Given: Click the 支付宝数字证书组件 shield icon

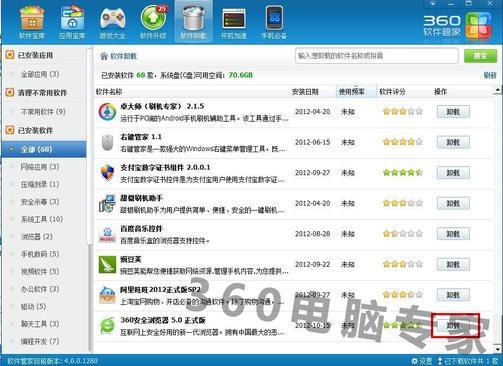Looking at the screenshot, I should click(x=107, y=173).
